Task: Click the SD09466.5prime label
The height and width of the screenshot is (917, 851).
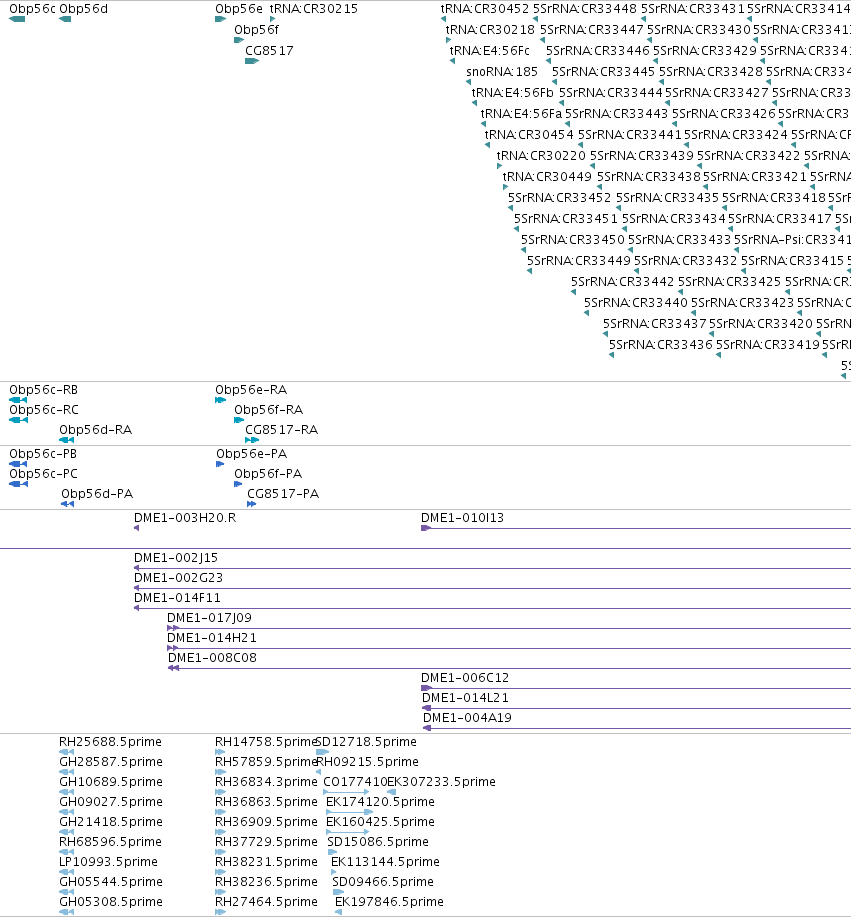Action: [383, 882]
